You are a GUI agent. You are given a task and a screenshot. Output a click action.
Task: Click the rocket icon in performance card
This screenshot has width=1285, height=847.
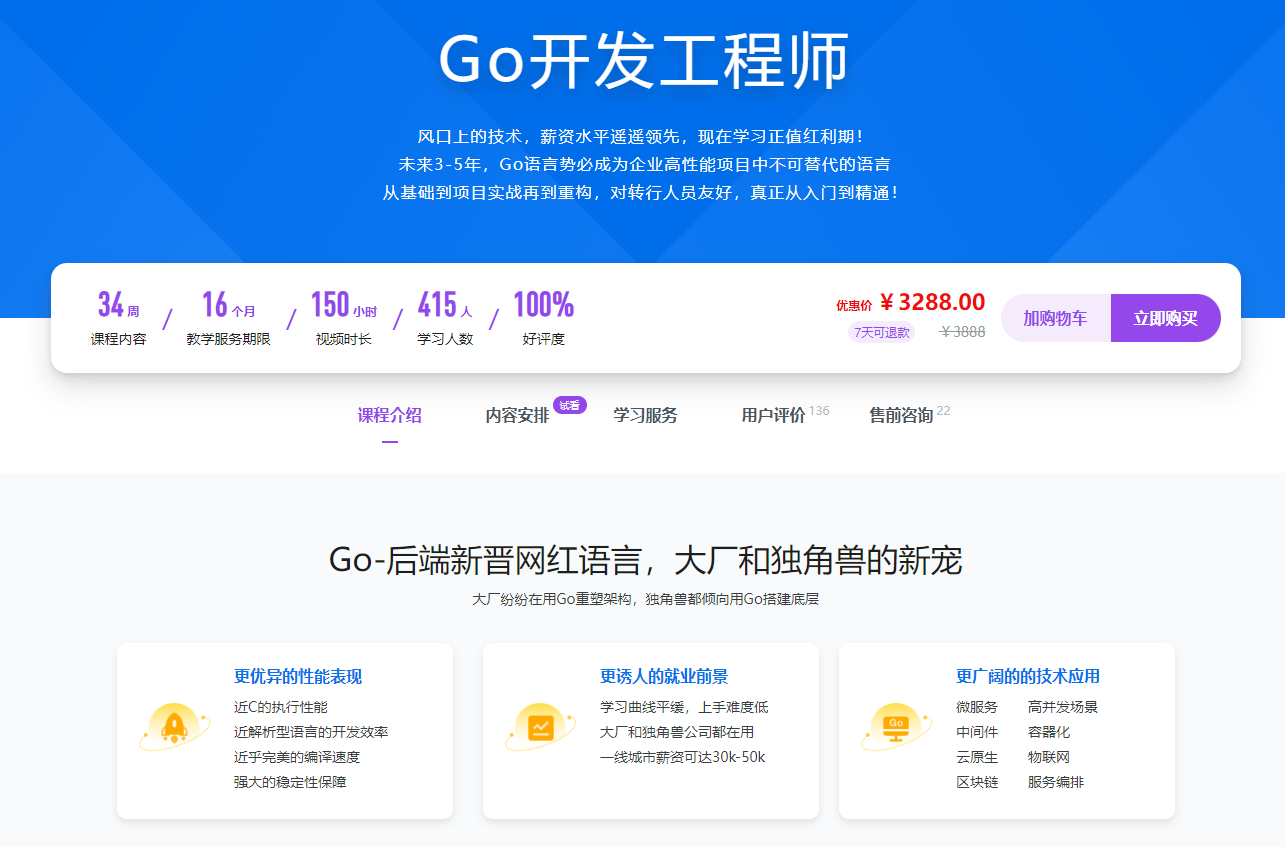pyautogui.click(x=174, y=725)
